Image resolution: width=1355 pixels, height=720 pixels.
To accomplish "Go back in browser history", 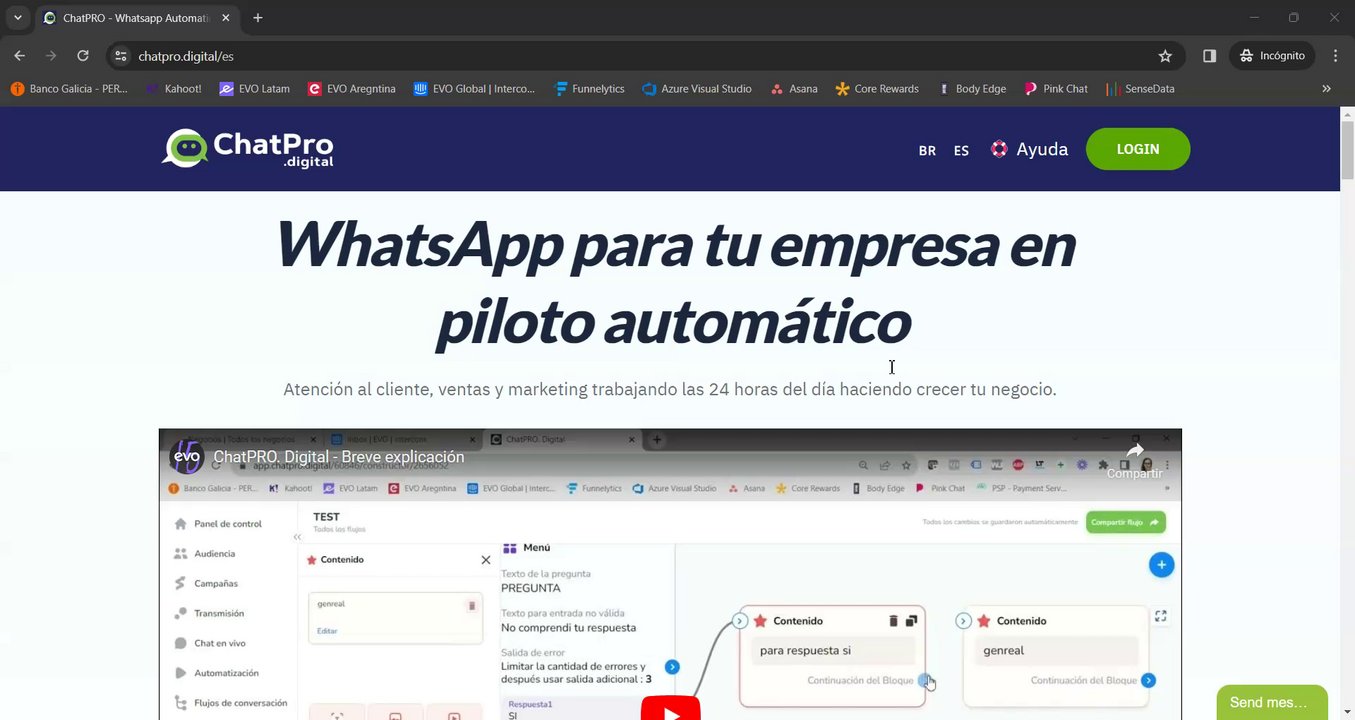I will click(x=19, y=56).
